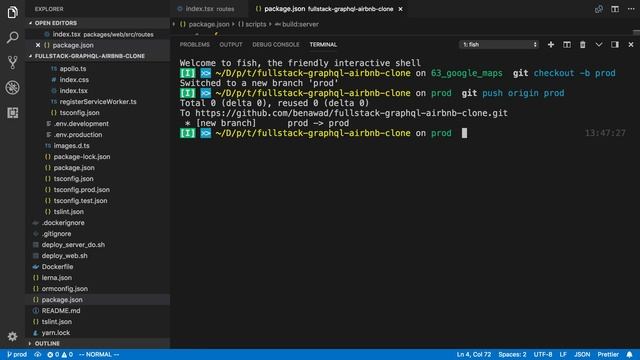Open the Extensions view in activity bar
Viewport: 640px width, 360px height.
pos(12,113)
